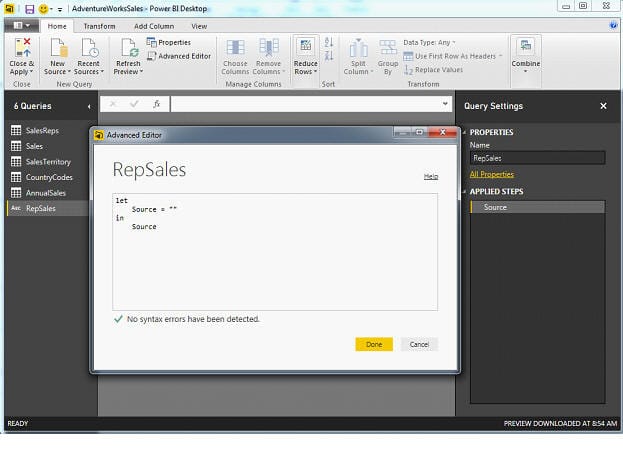The height and width of the screenshot is (451, 623).
Task: Click in the formula bar input
Action: click(306, 104)
